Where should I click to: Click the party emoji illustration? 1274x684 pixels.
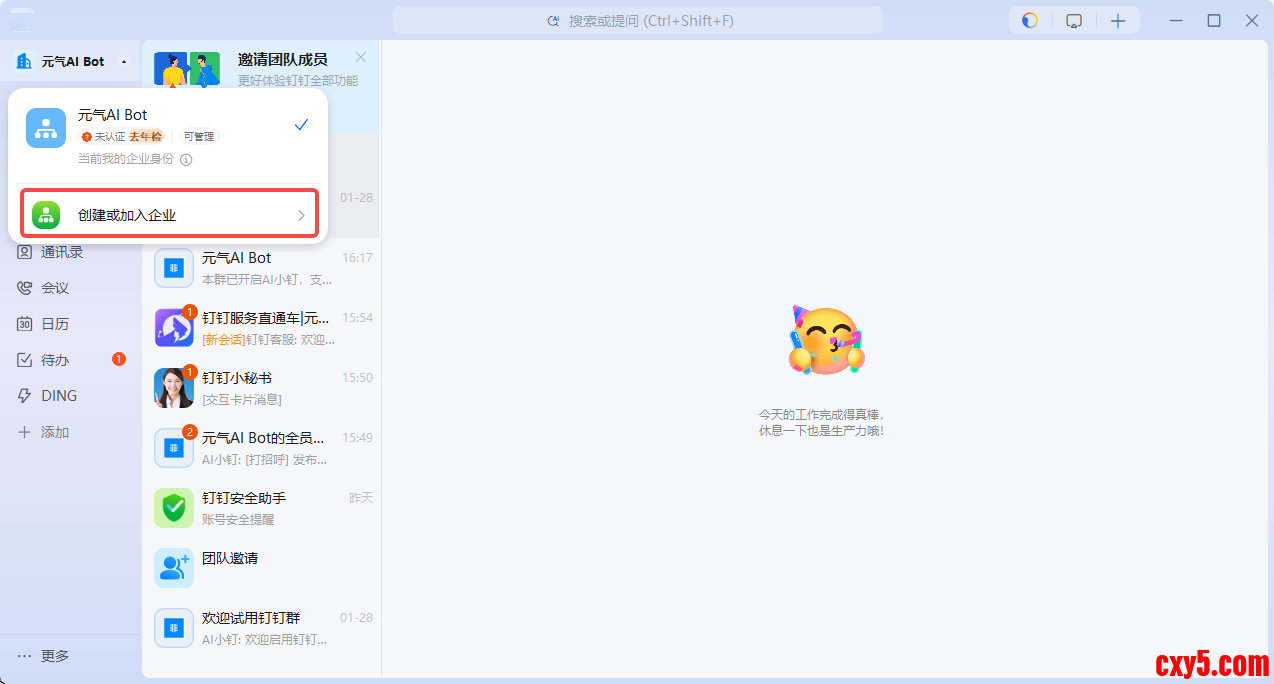[x=825, y=341]
